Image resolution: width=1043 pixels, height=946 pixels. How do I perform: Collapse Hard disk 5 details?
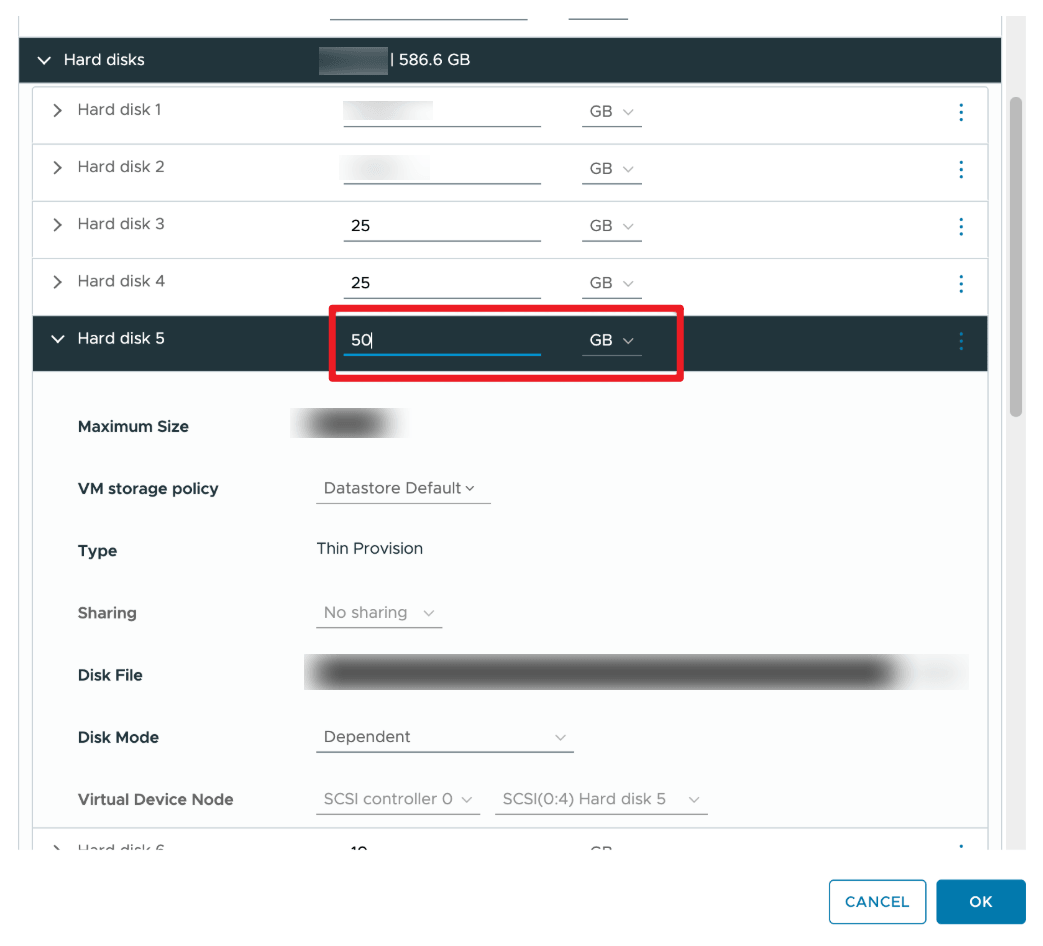(58, 339)
